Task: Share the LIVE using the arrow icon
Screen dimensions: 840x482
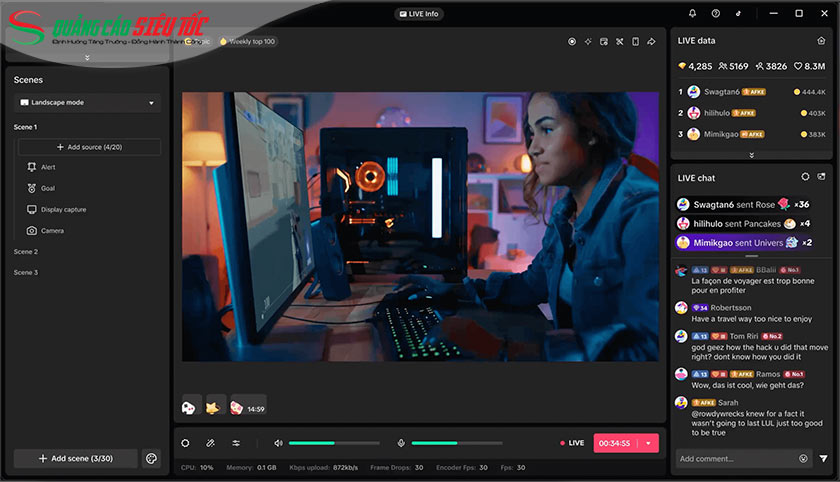Action: point(651,41)
